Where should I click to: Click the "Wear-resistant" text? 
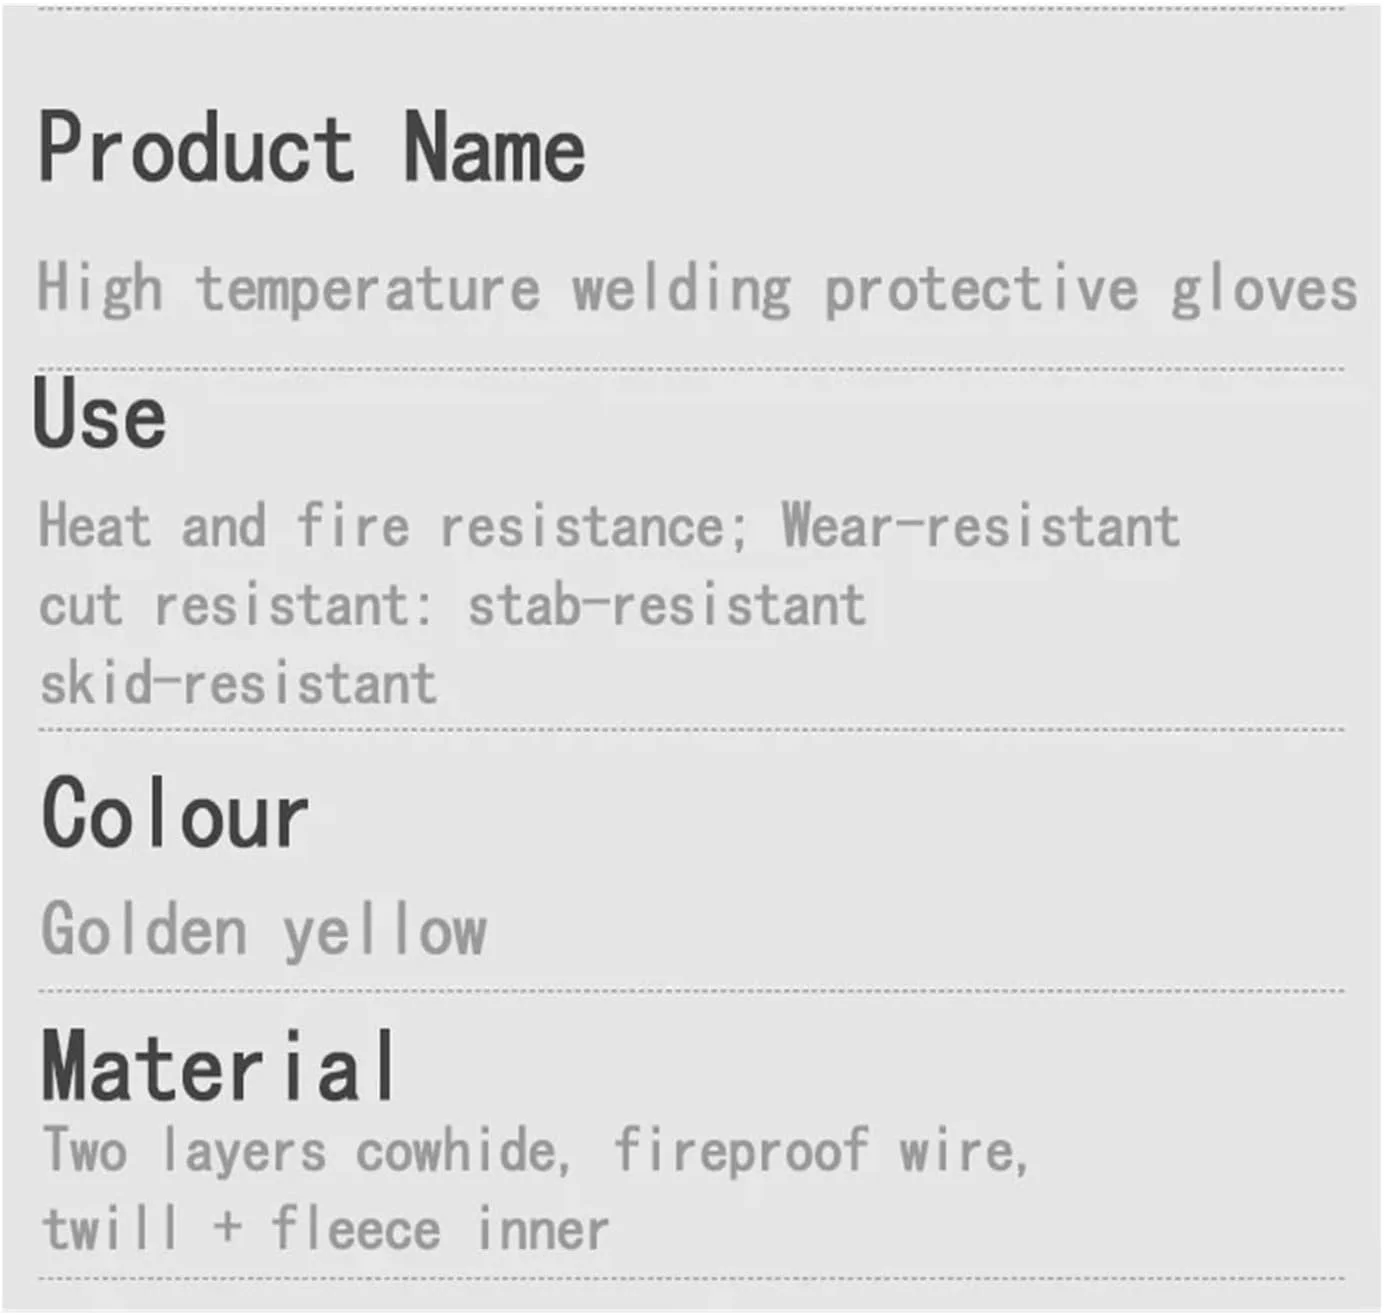[x=979, y=526]
